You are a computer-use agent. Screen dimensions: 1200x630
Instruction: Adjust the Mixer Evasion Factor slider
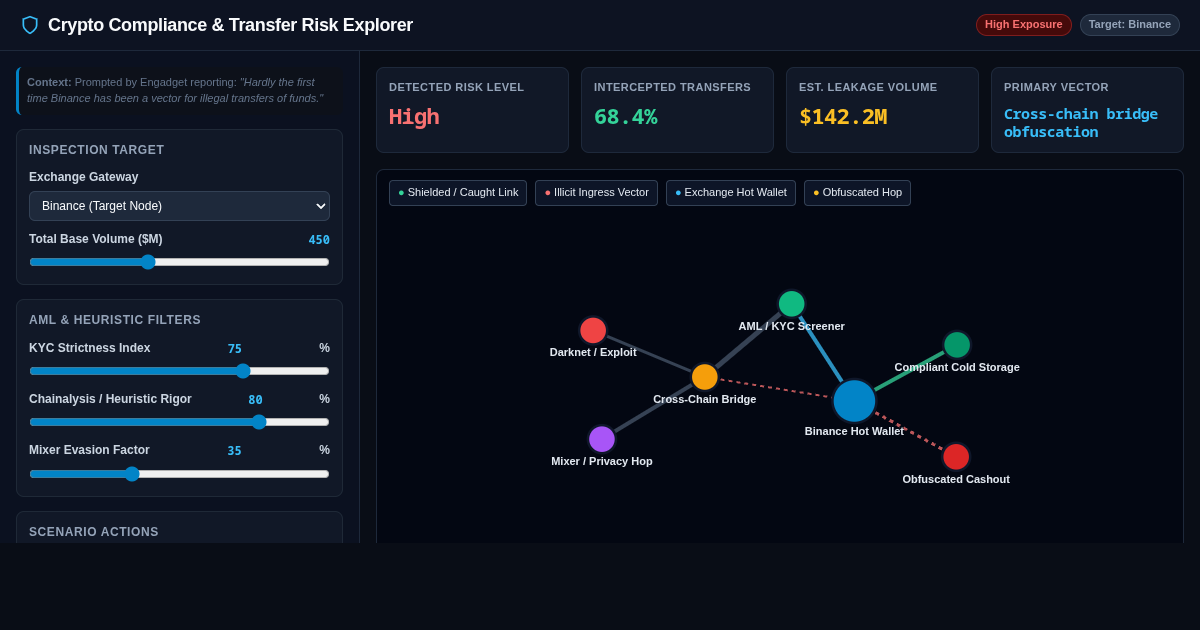click(179, 474)
